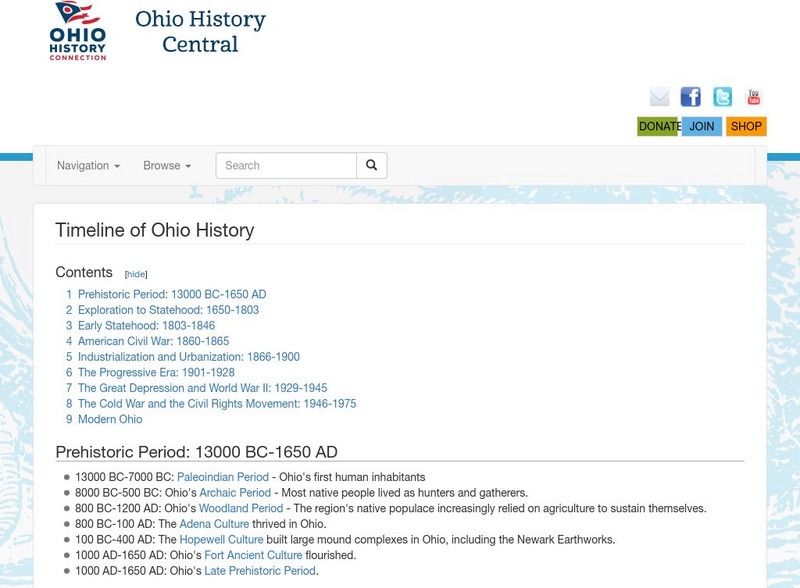Click the JOIN button
Viewport: 800px width, 588px height.
pos(702,127)
